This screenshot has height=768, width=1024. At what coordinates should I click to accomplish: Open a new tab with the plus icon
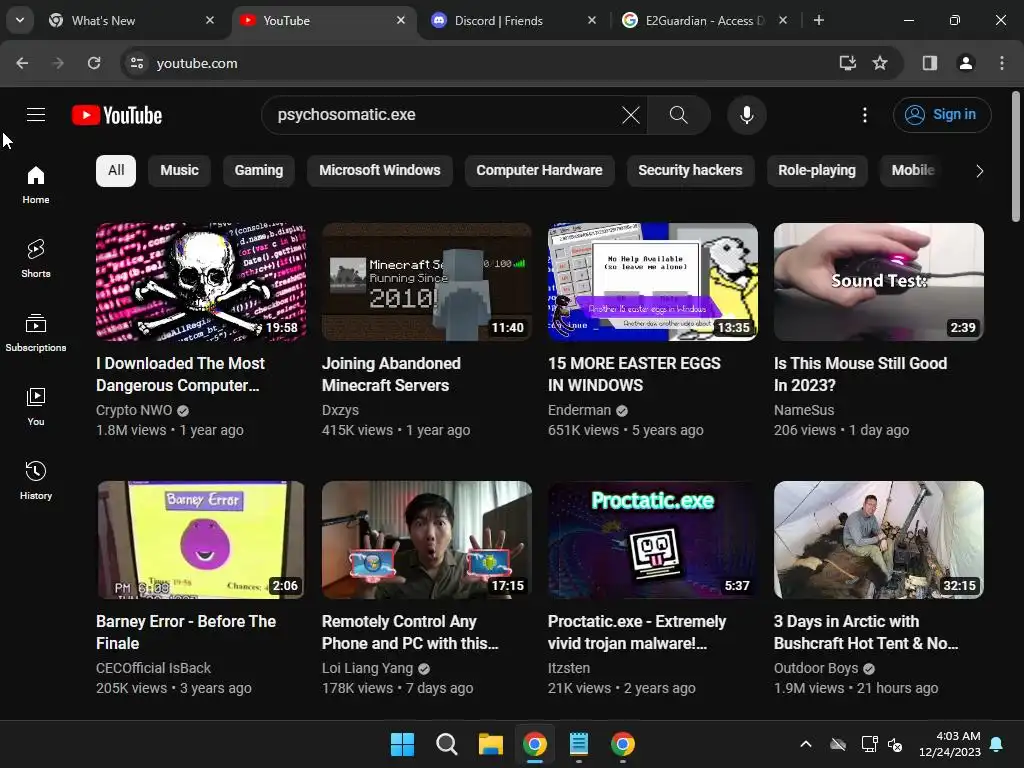tap(818, 20)
